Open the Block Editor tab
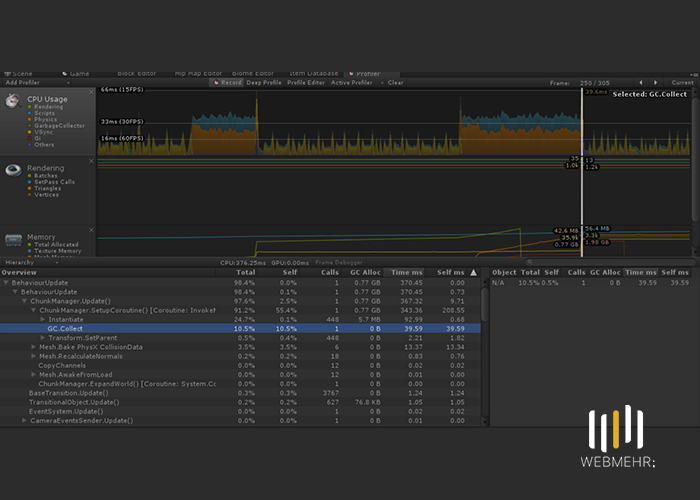The image size is (700, 500). [x=137, y=74]
